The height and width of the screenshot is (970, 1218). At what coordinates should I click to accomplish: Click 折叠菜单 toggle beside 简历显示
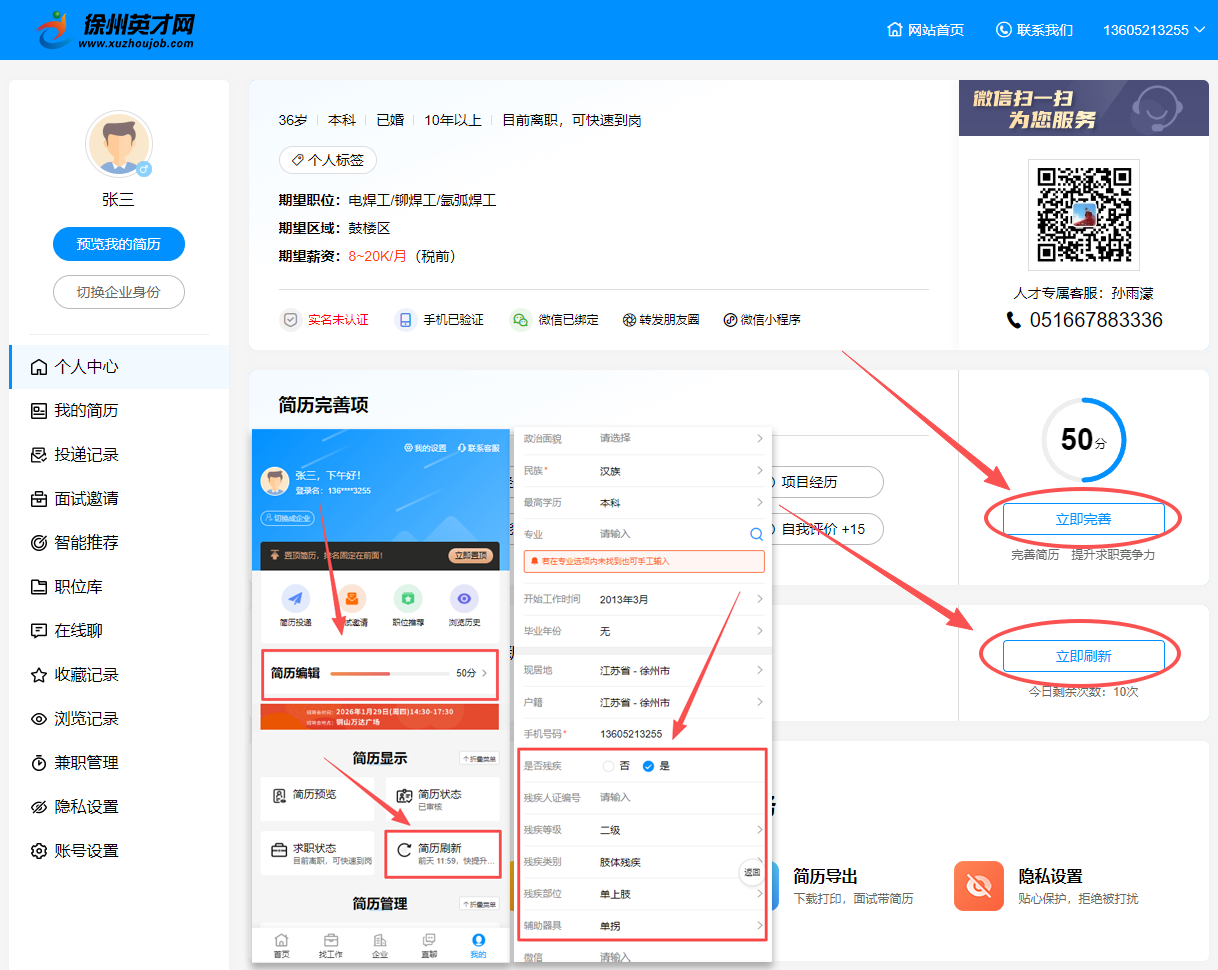(479, 758)
